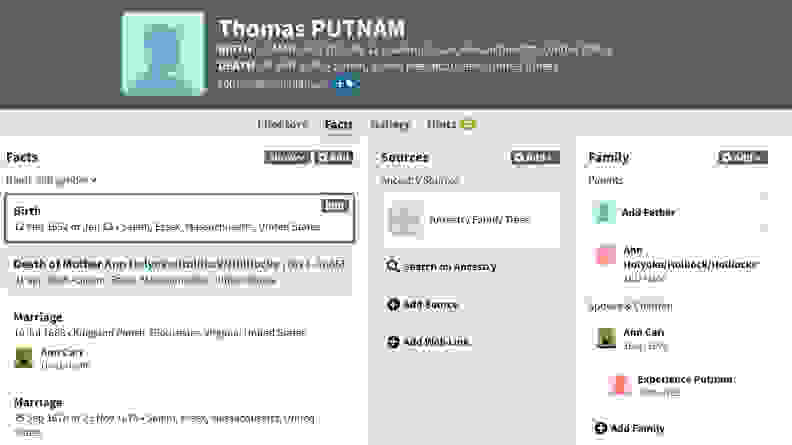Open the LifeStory tab
The width and height of the screenshot is (792, 445).
click(x=282, y=124)
